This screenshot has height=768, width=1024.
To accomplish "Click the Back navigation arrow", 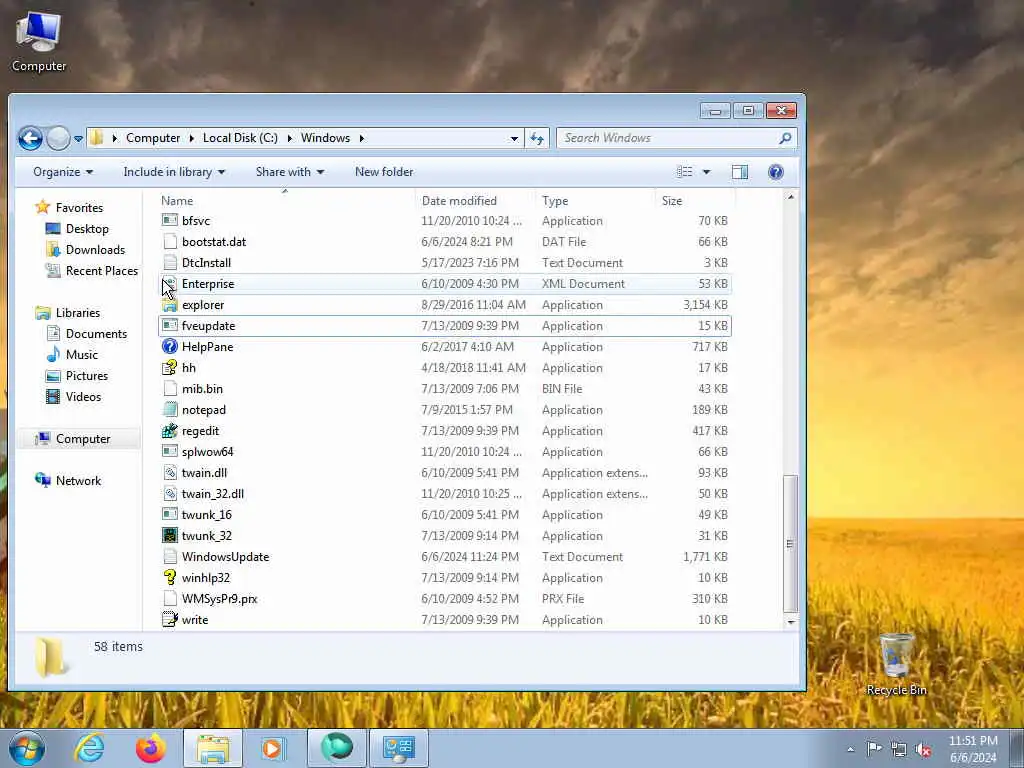I will (30, 138).
